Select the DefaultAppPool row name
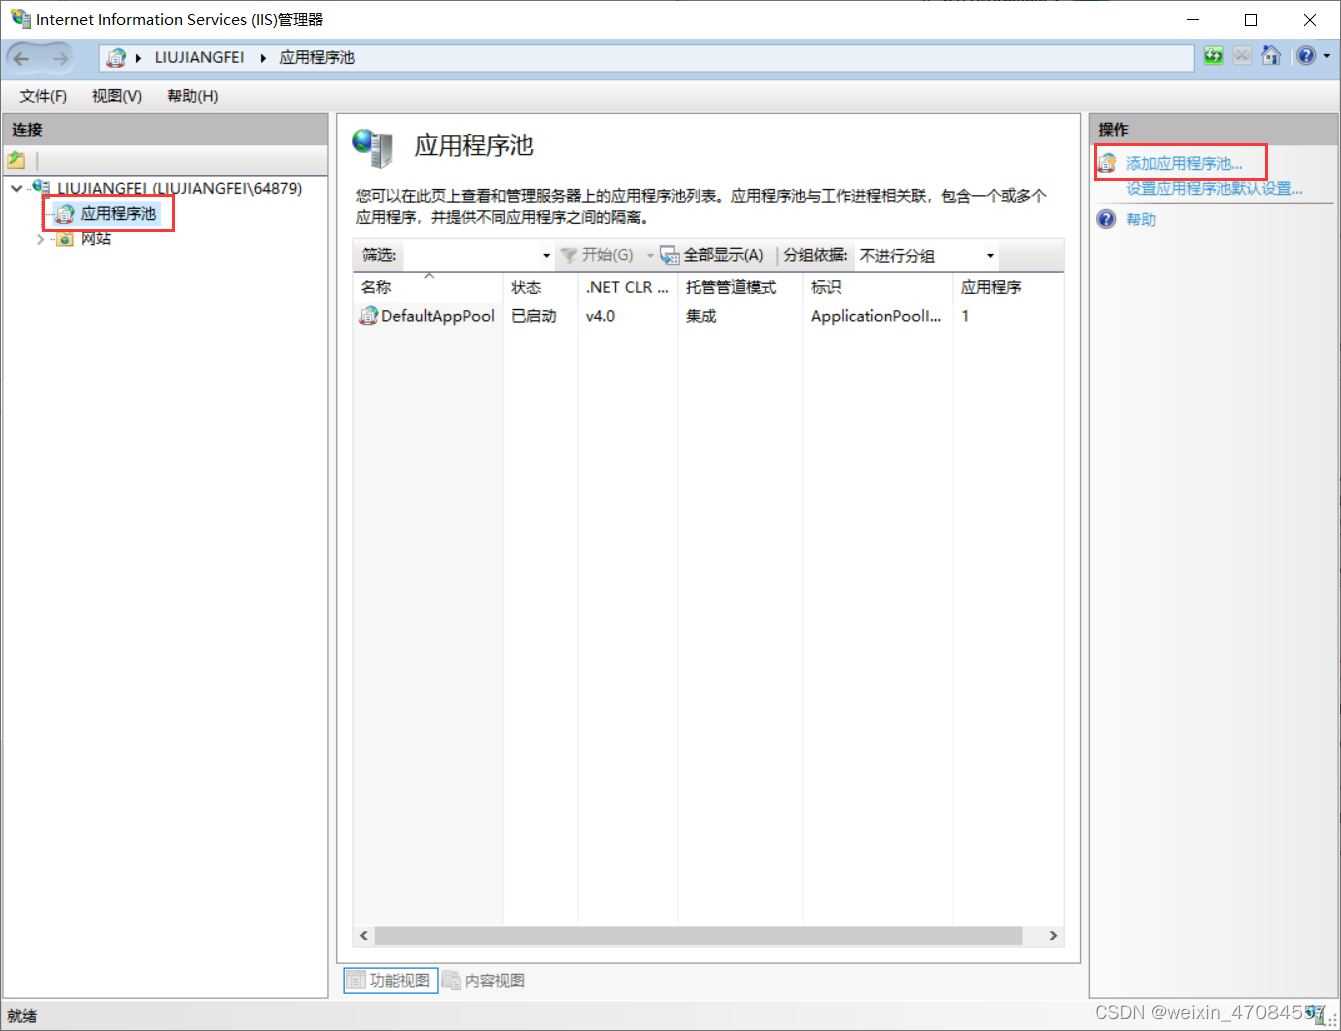 [438, 316]
